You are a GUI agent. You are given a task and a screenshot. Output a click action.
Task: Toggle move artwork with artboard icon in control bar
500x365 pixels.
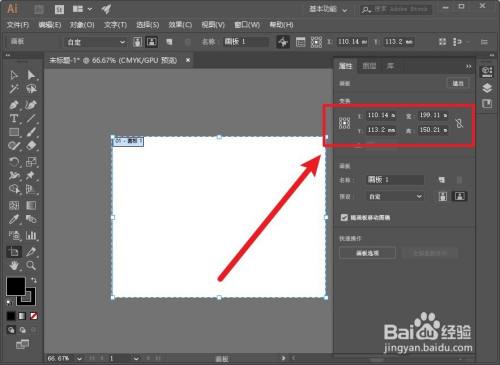click(x=283, y=42)
